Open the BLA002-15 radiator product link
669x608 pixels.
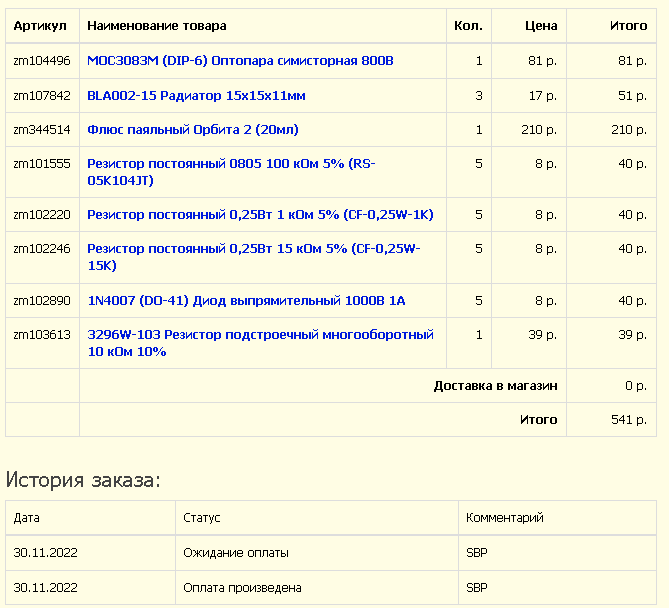tap(196, 95)
